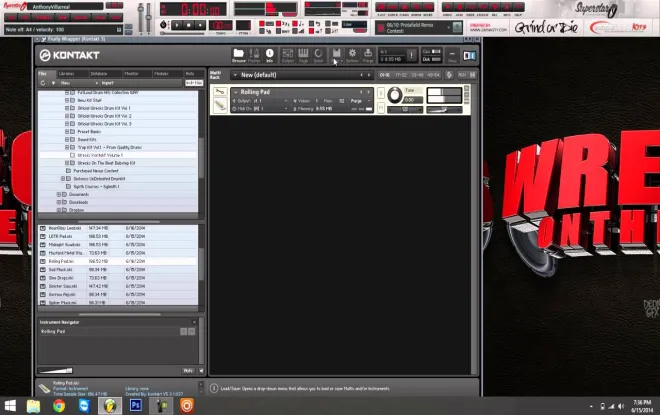
Task: Expand the Documents folder
Action: coord(59,194)
